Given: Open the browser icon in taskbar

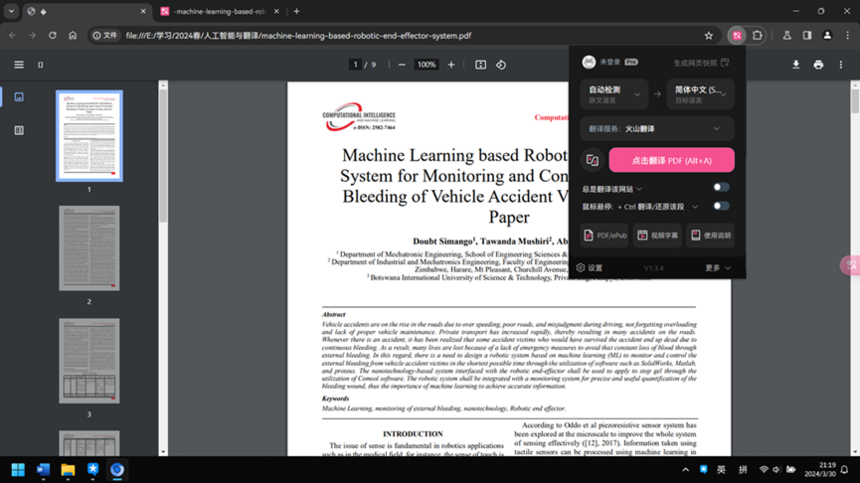Looking at the screenshot, I should tap(117, 470).
